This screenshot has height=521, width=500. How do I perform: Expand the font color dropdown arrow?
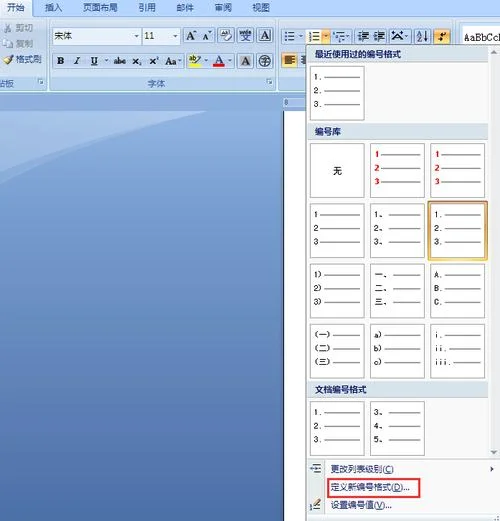click(x=230, y=61)
